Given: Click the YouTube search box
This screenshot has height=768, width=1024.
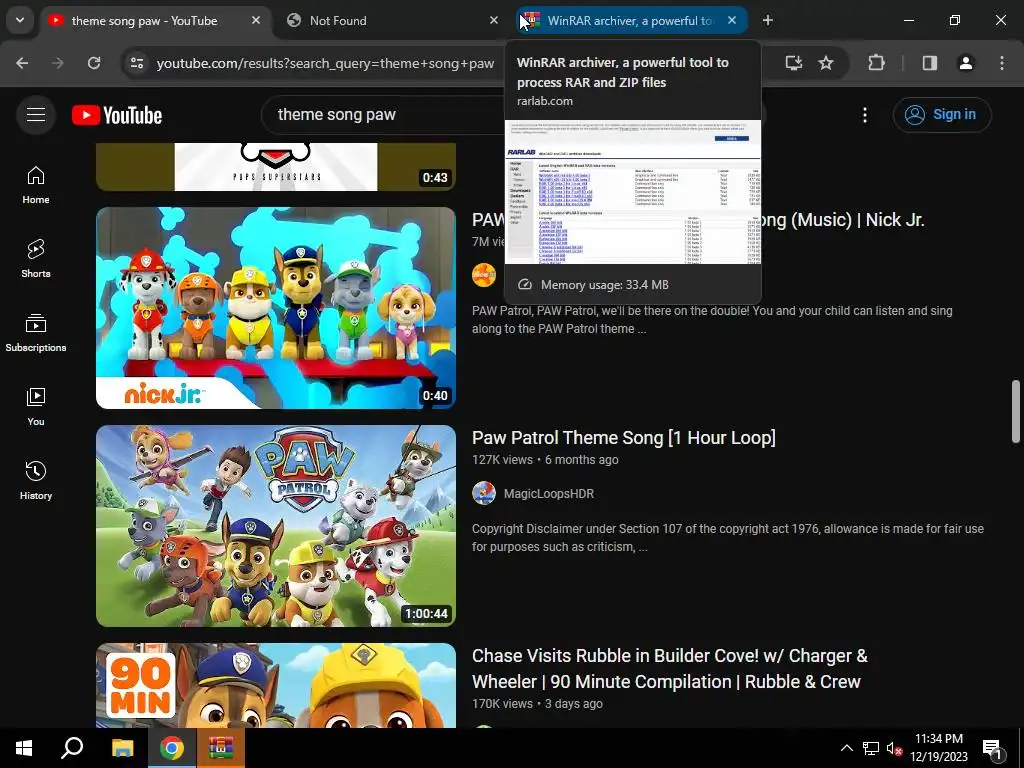Looking at the screenshot, I should (382, 115).
